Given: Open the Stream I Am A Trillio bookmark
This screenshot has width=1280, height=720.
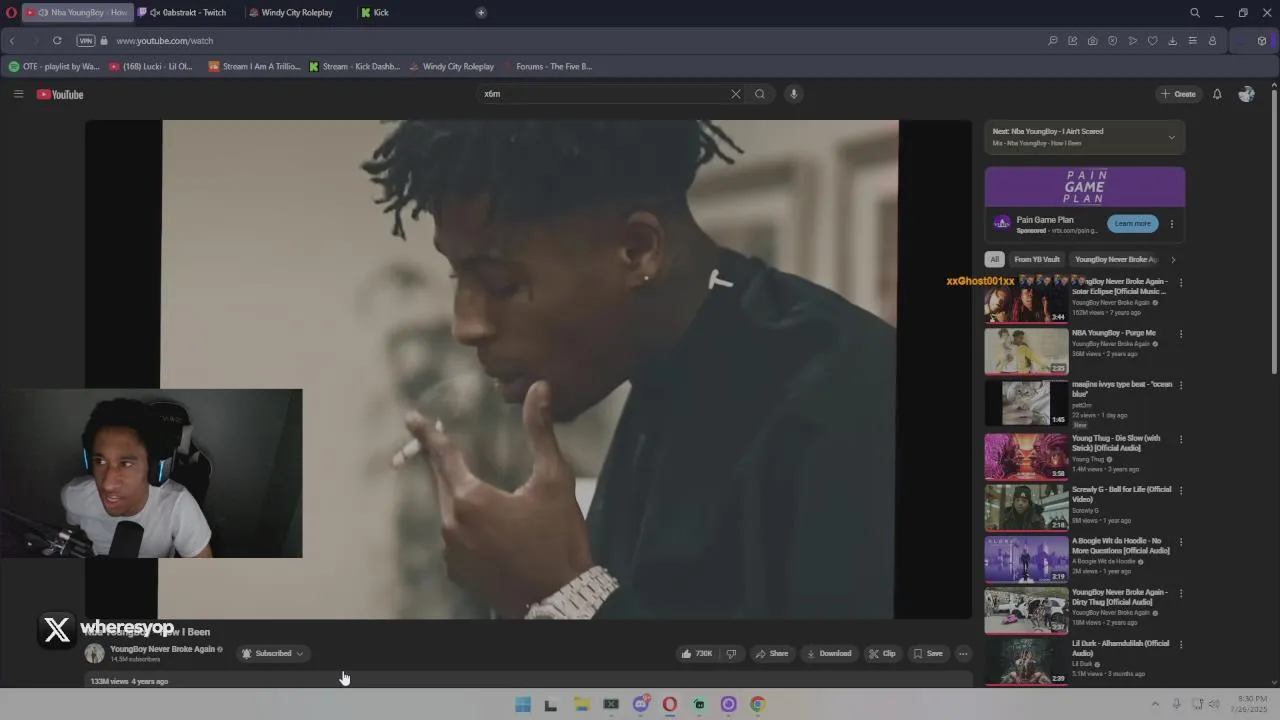Looking at the screenshot, I should point(254,67).
